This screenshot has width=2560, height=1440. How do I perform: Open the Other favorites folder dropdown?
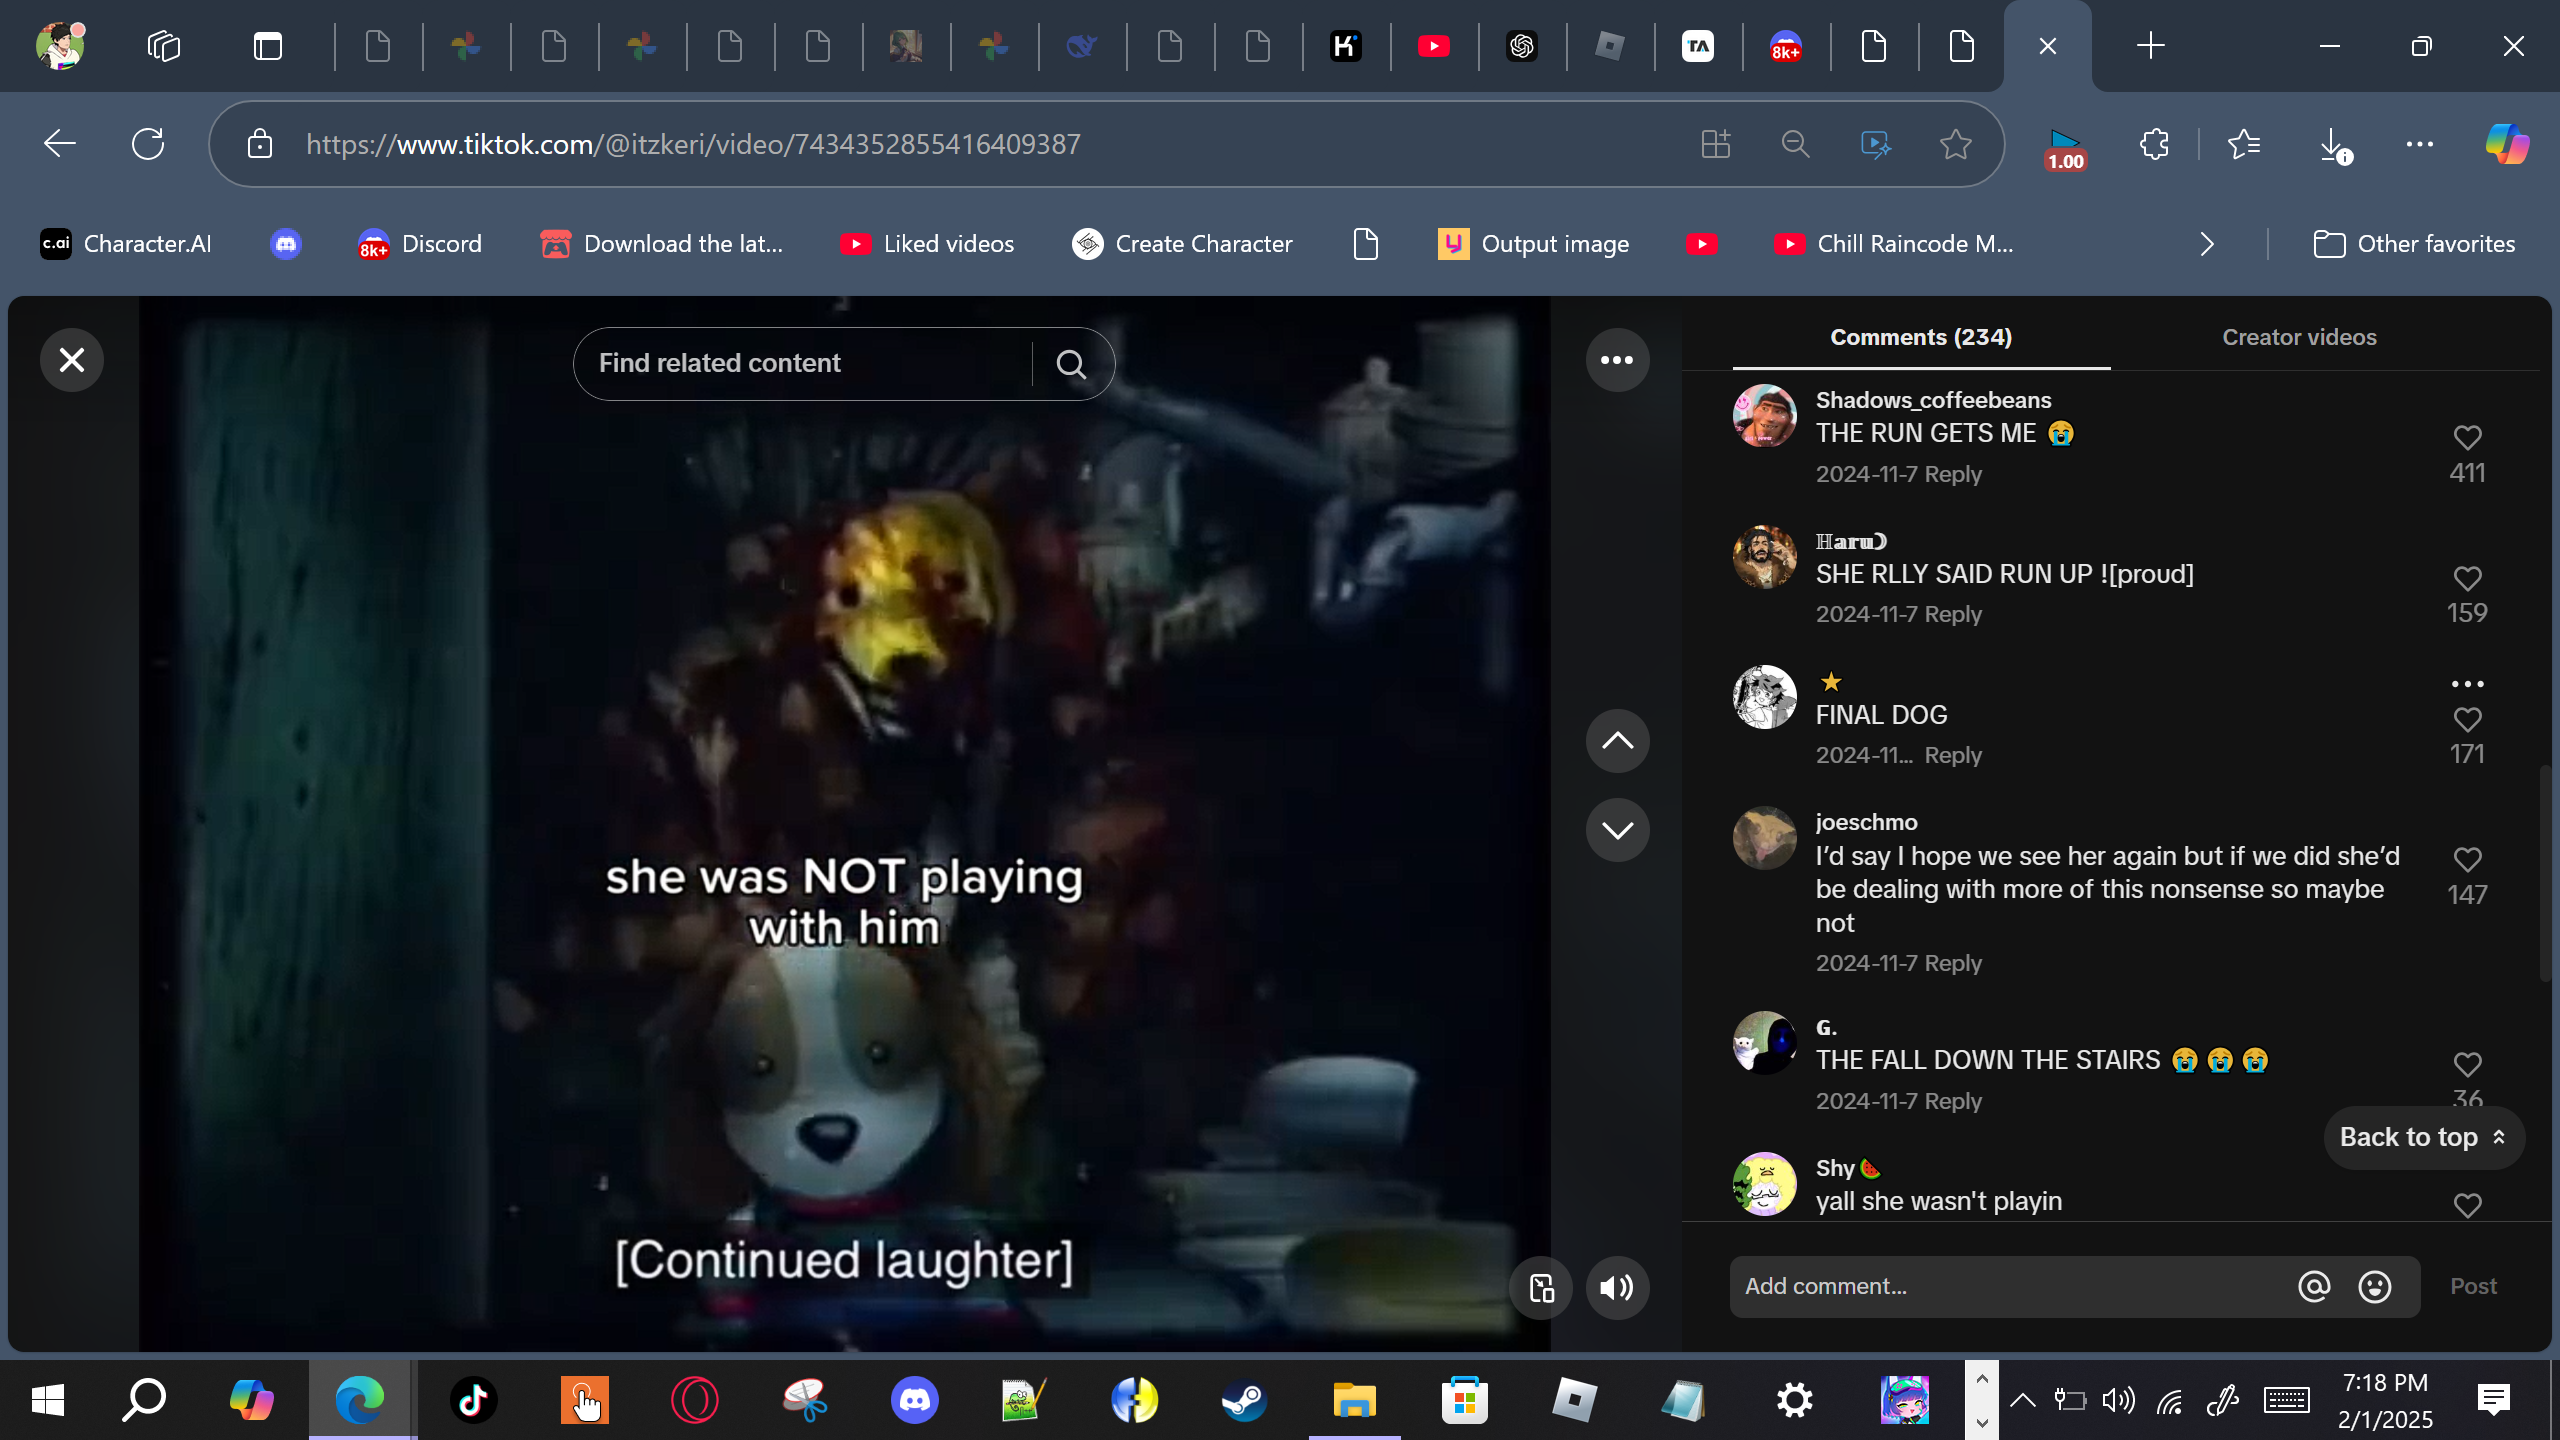(x=2415, y=244)
